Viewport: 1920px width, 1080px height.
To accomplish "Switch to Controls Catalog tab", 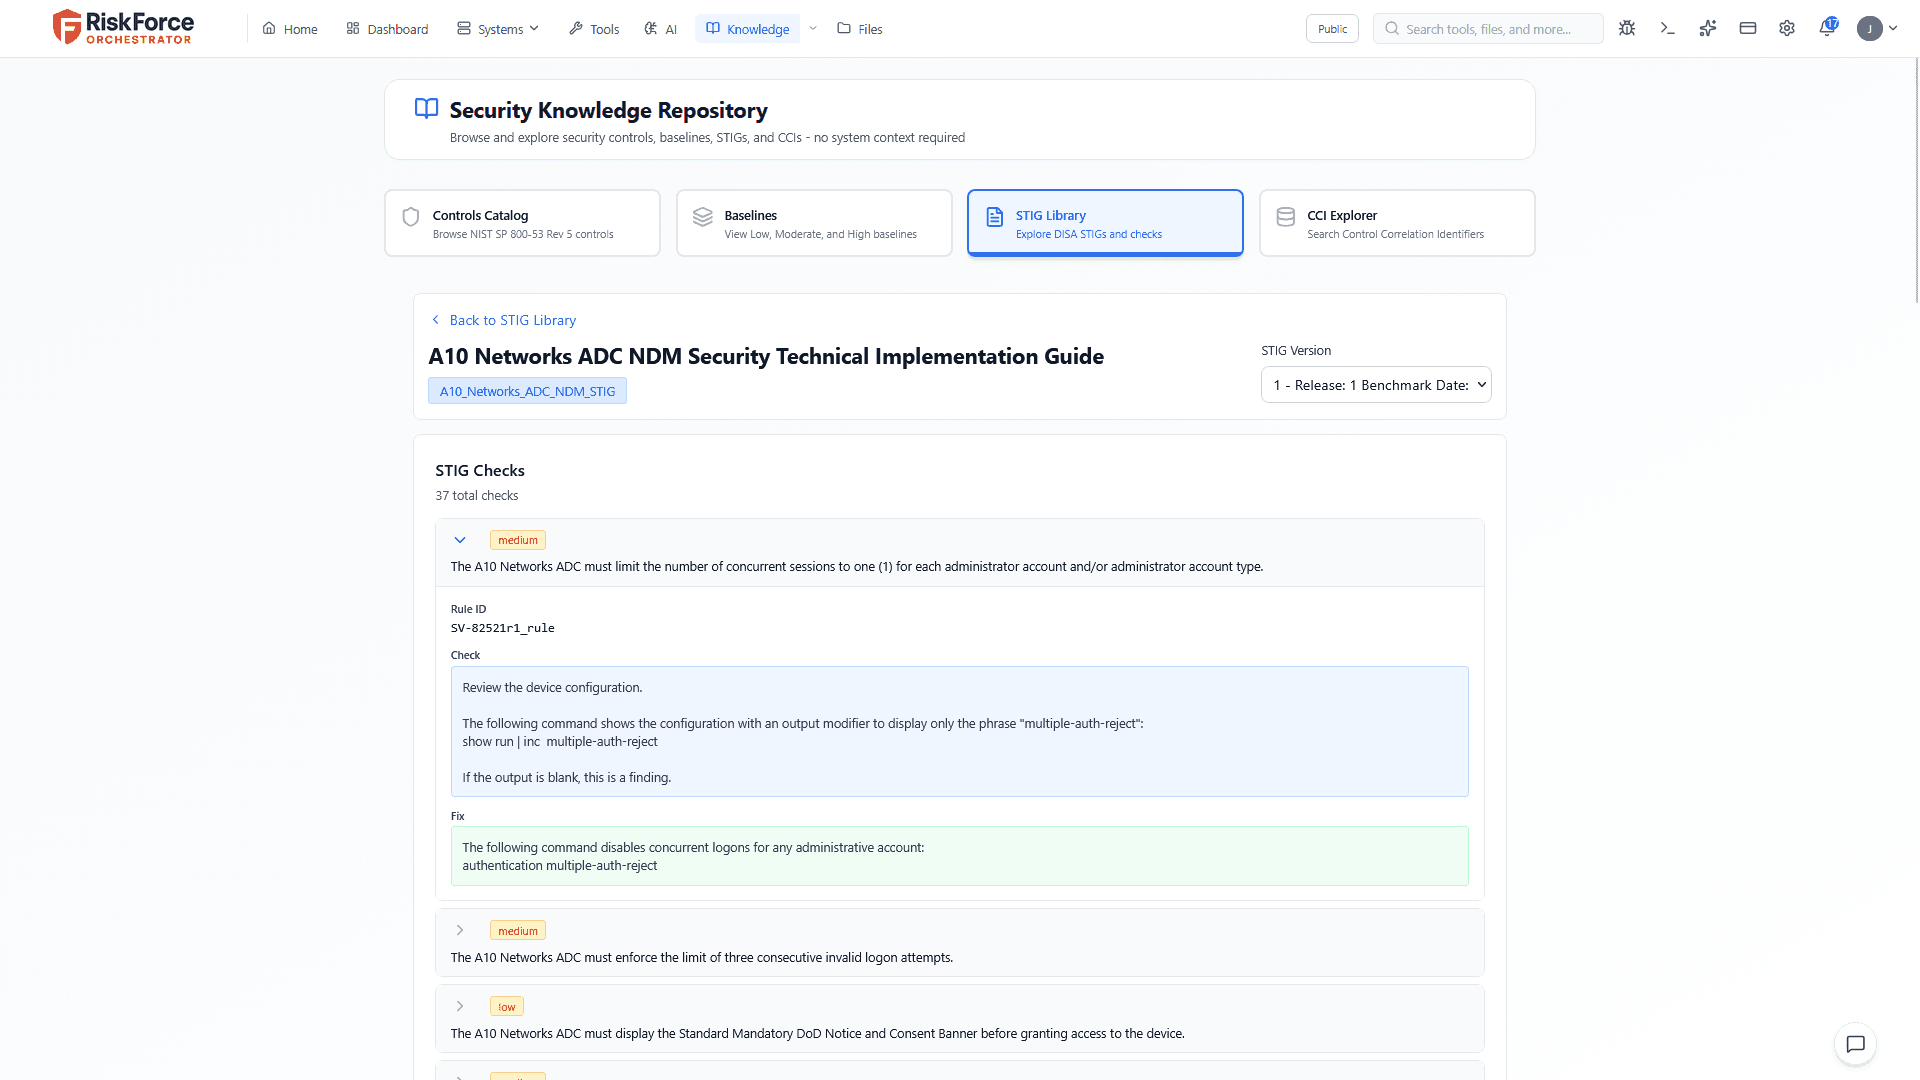I will point(522,223).
